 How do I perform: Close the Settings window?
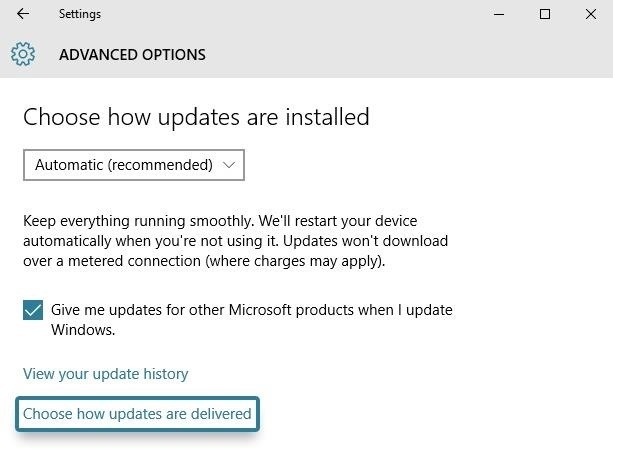pyautogui.click(x=591, y=14)
